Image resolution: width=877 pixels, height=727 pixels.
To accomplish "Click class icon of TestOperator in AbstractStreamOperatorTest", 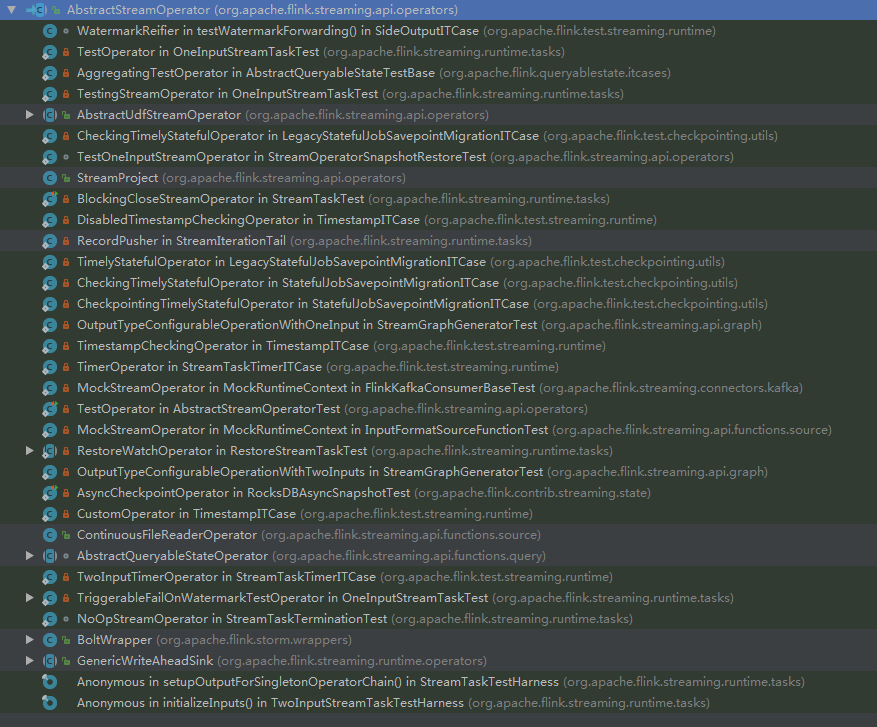I will [50, 409].
